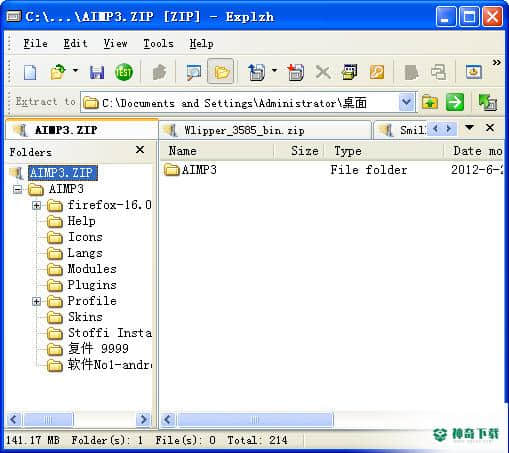Open the View menu
Screen dimensions: 509x453
[115, 43]
